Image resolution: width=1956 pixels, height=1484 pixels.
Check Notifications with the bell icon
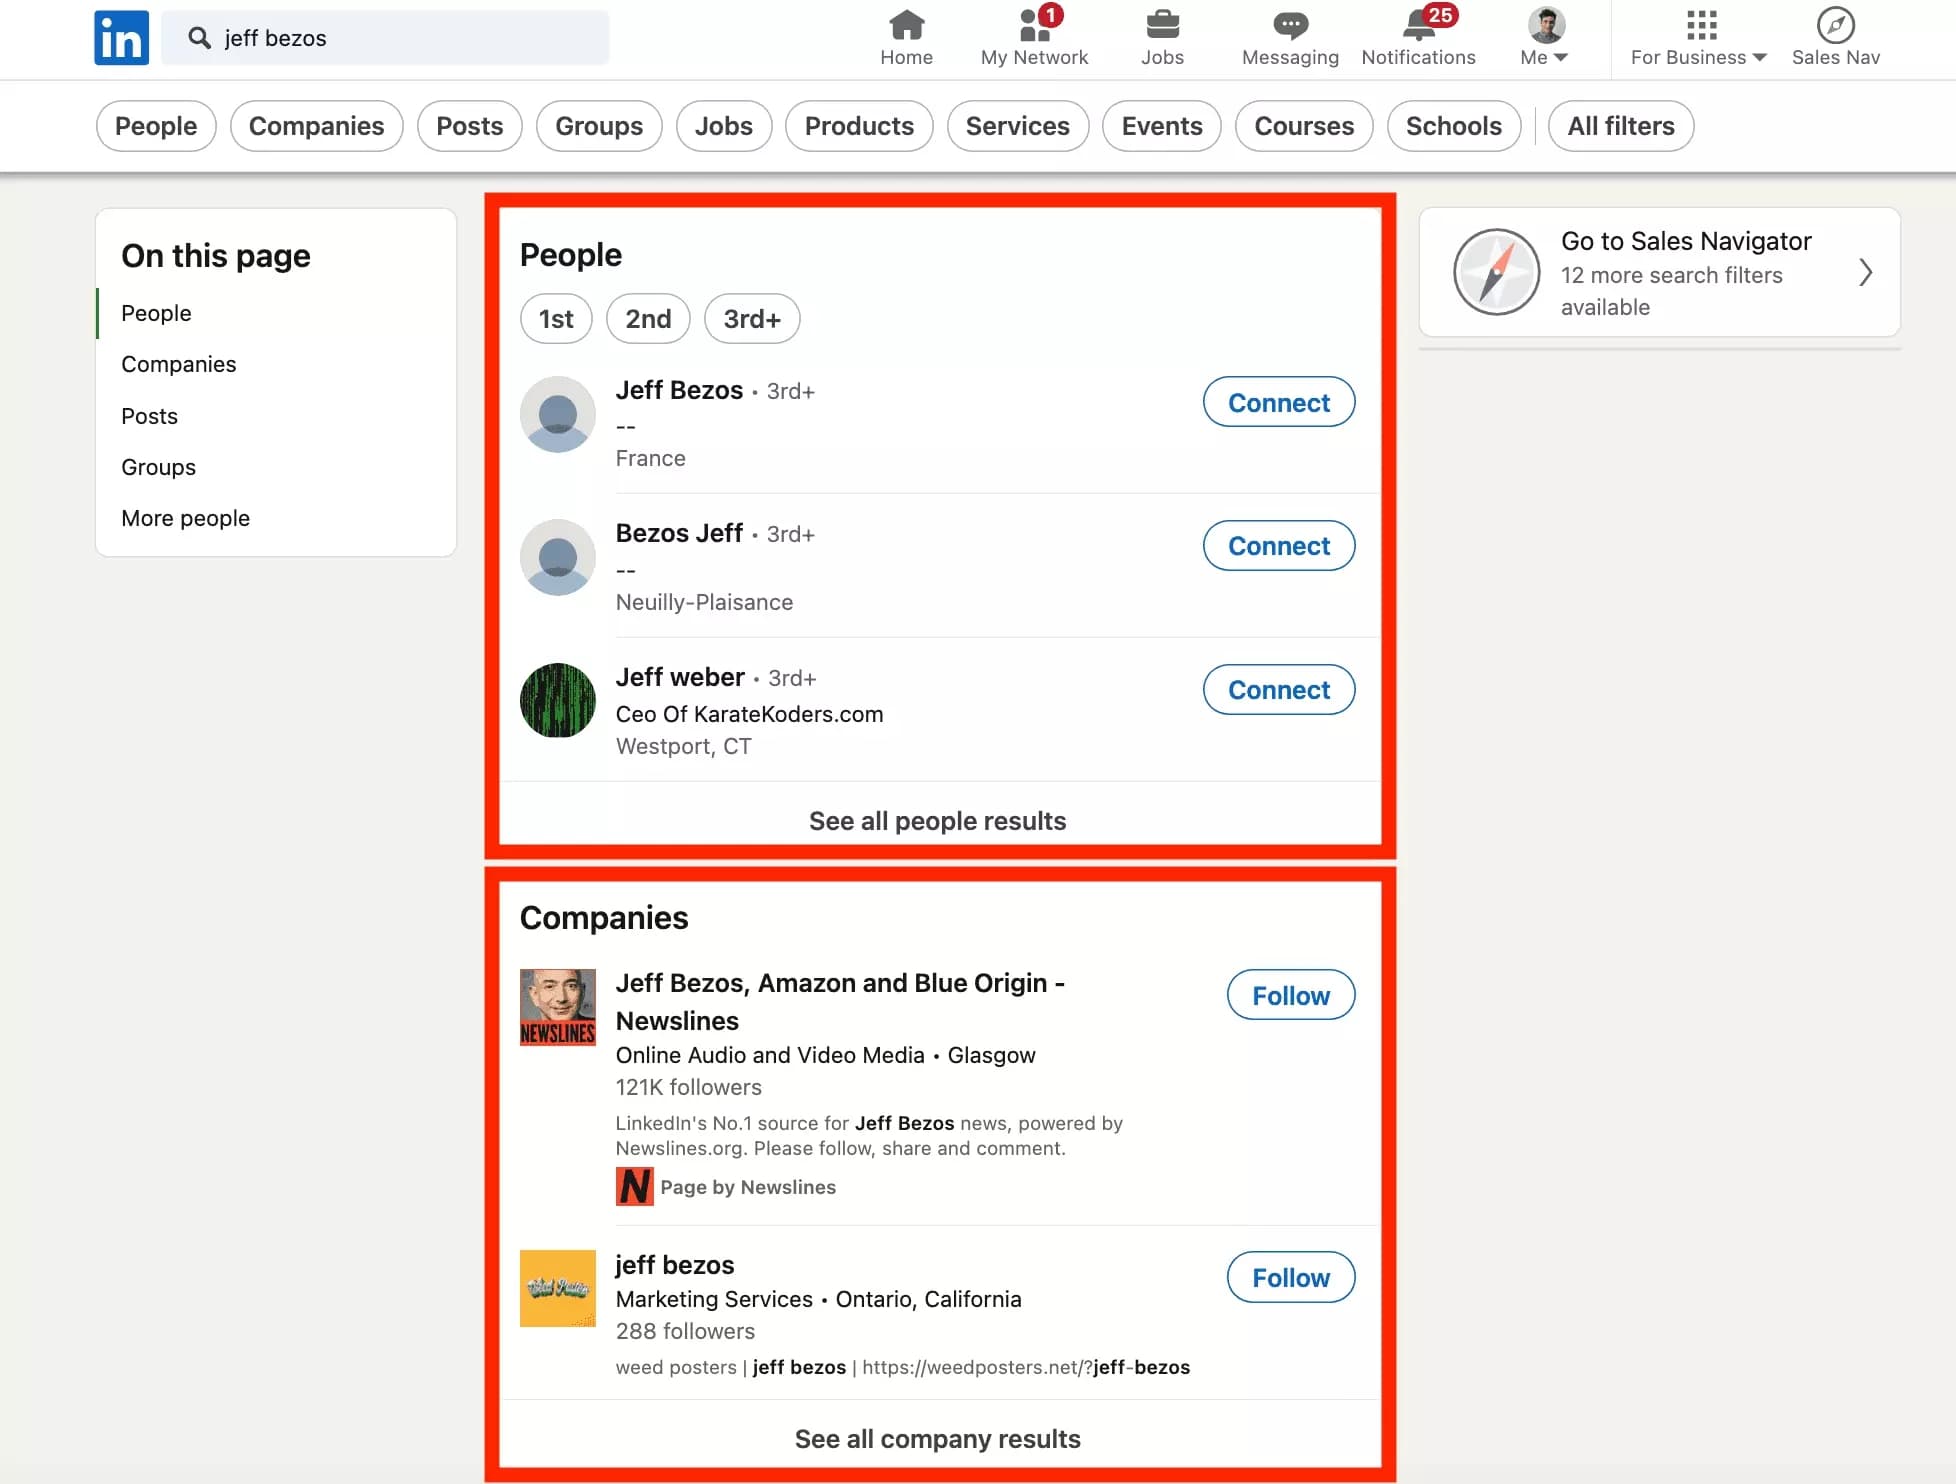tap(1416, 25)
